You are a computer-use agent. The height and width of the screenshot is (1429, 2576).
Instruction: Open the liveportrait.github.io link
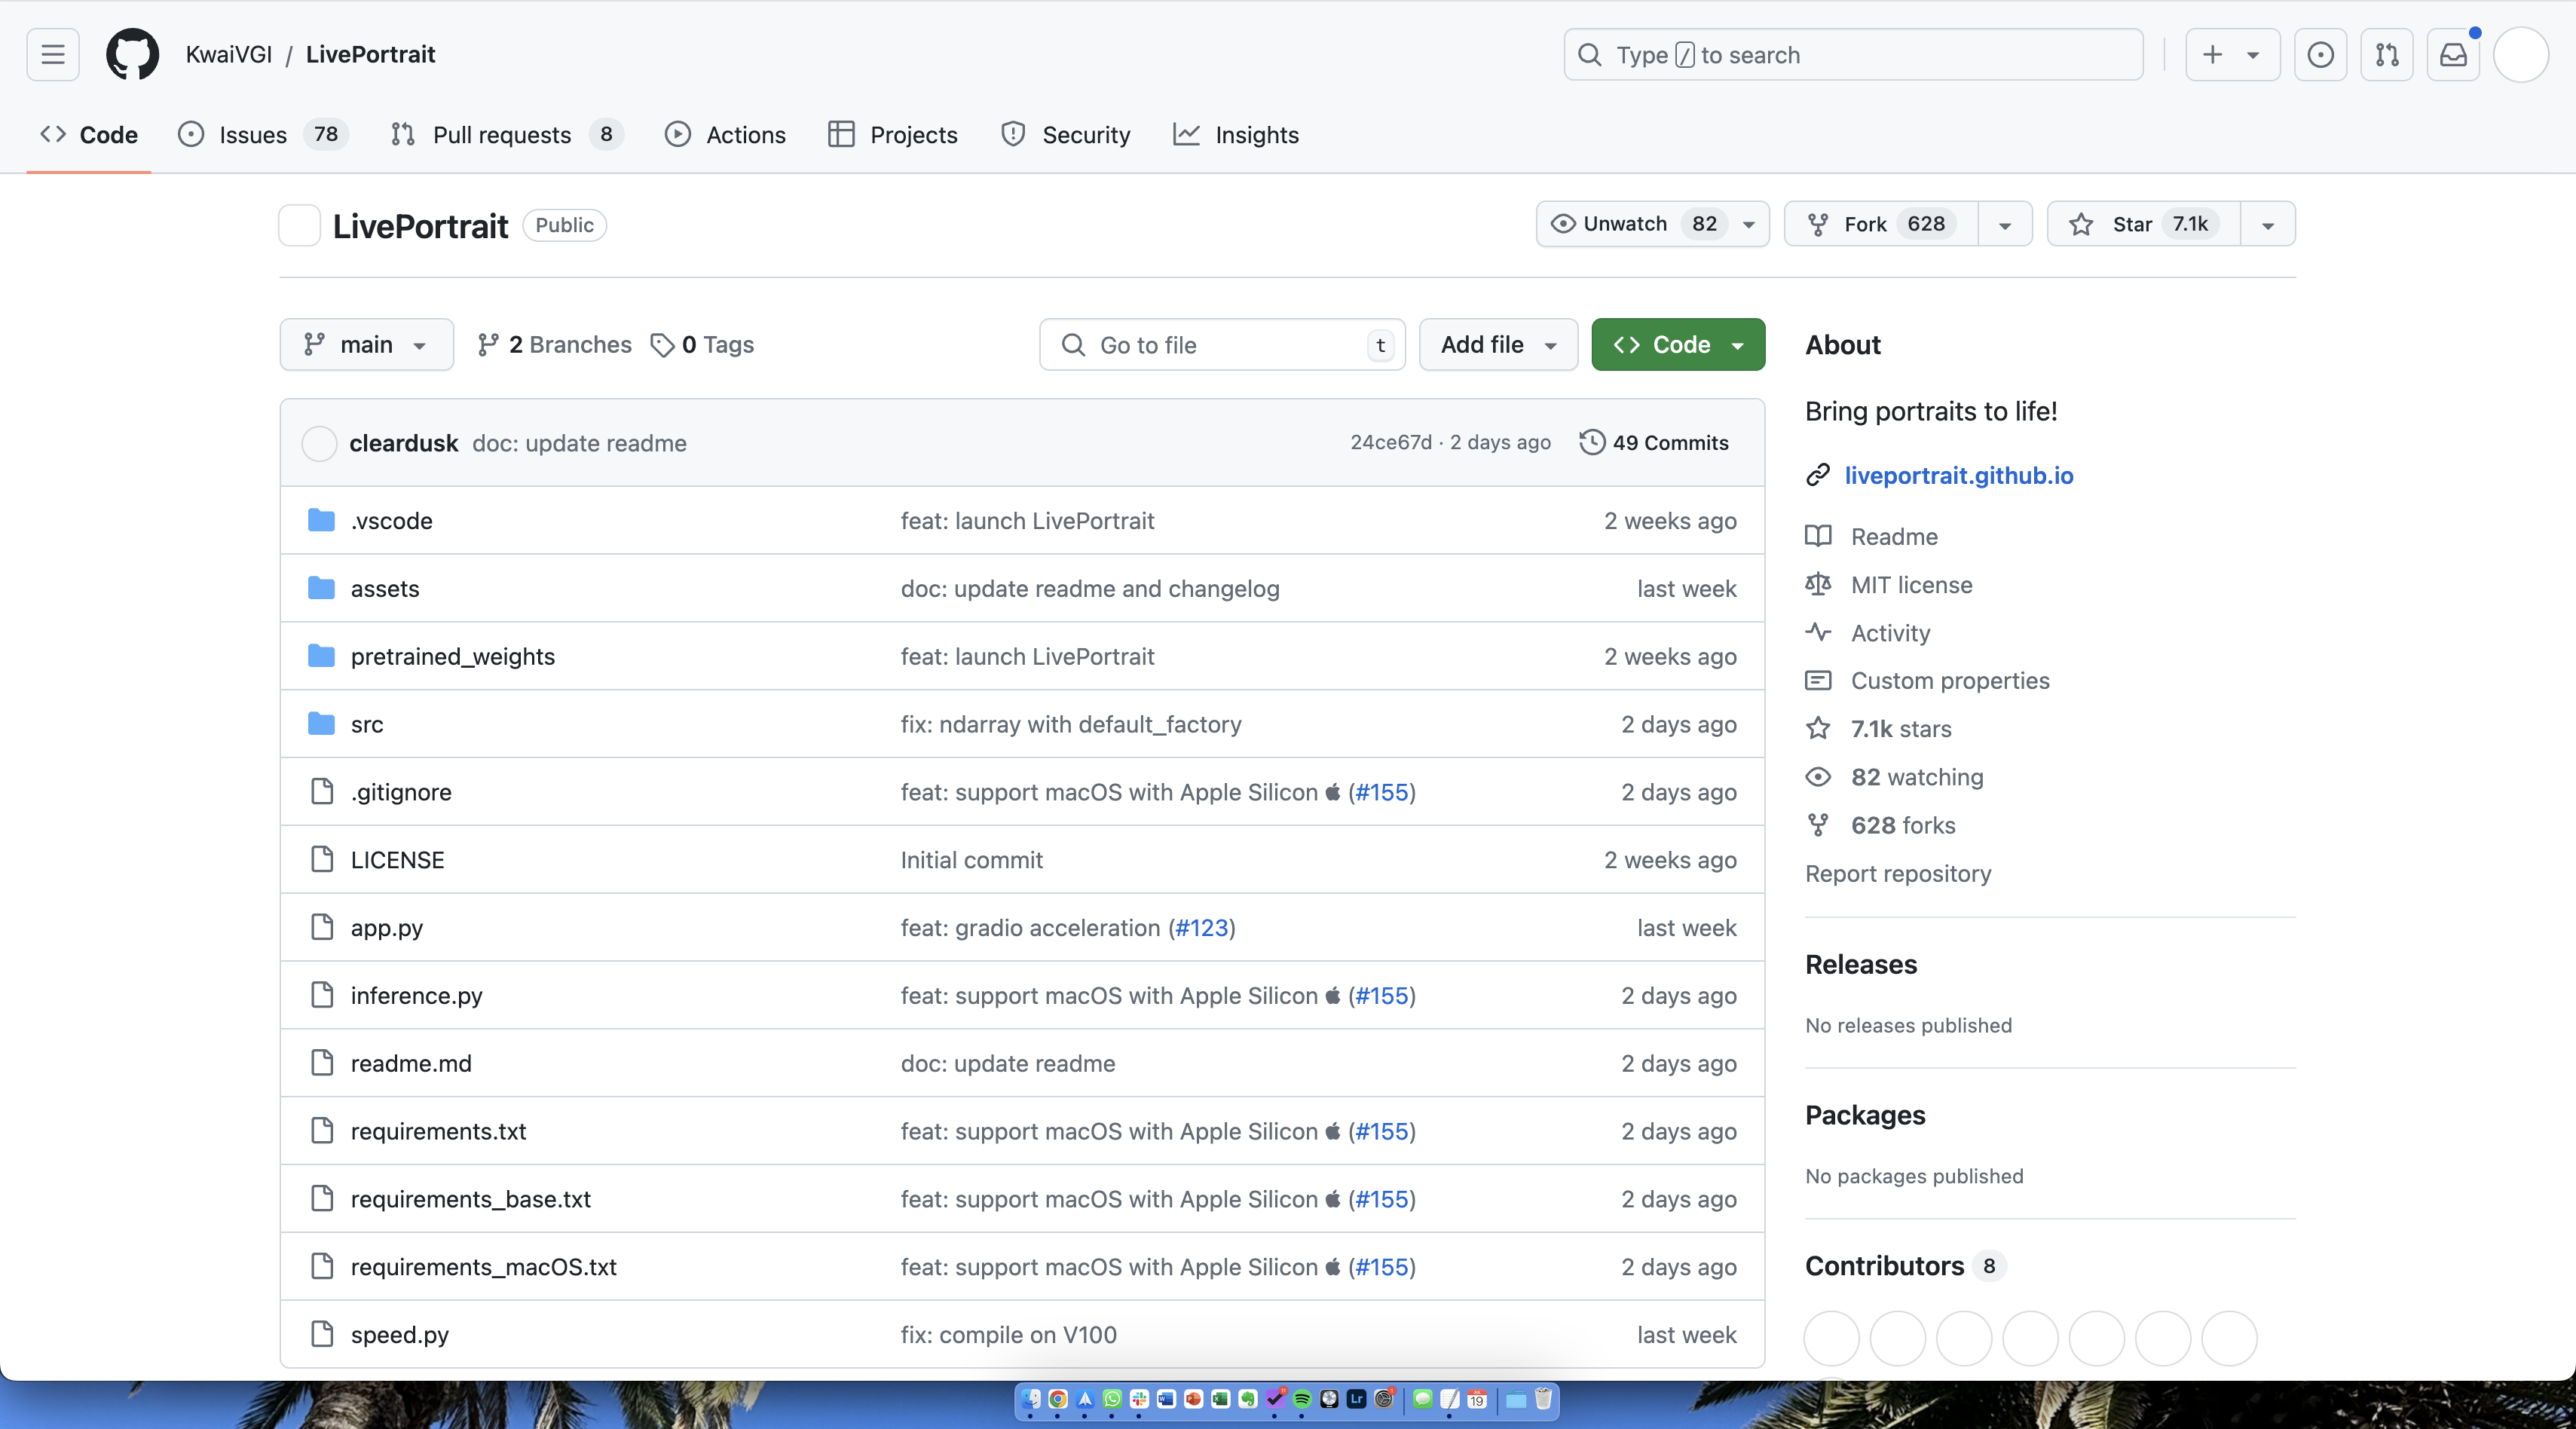point(1959,475)
